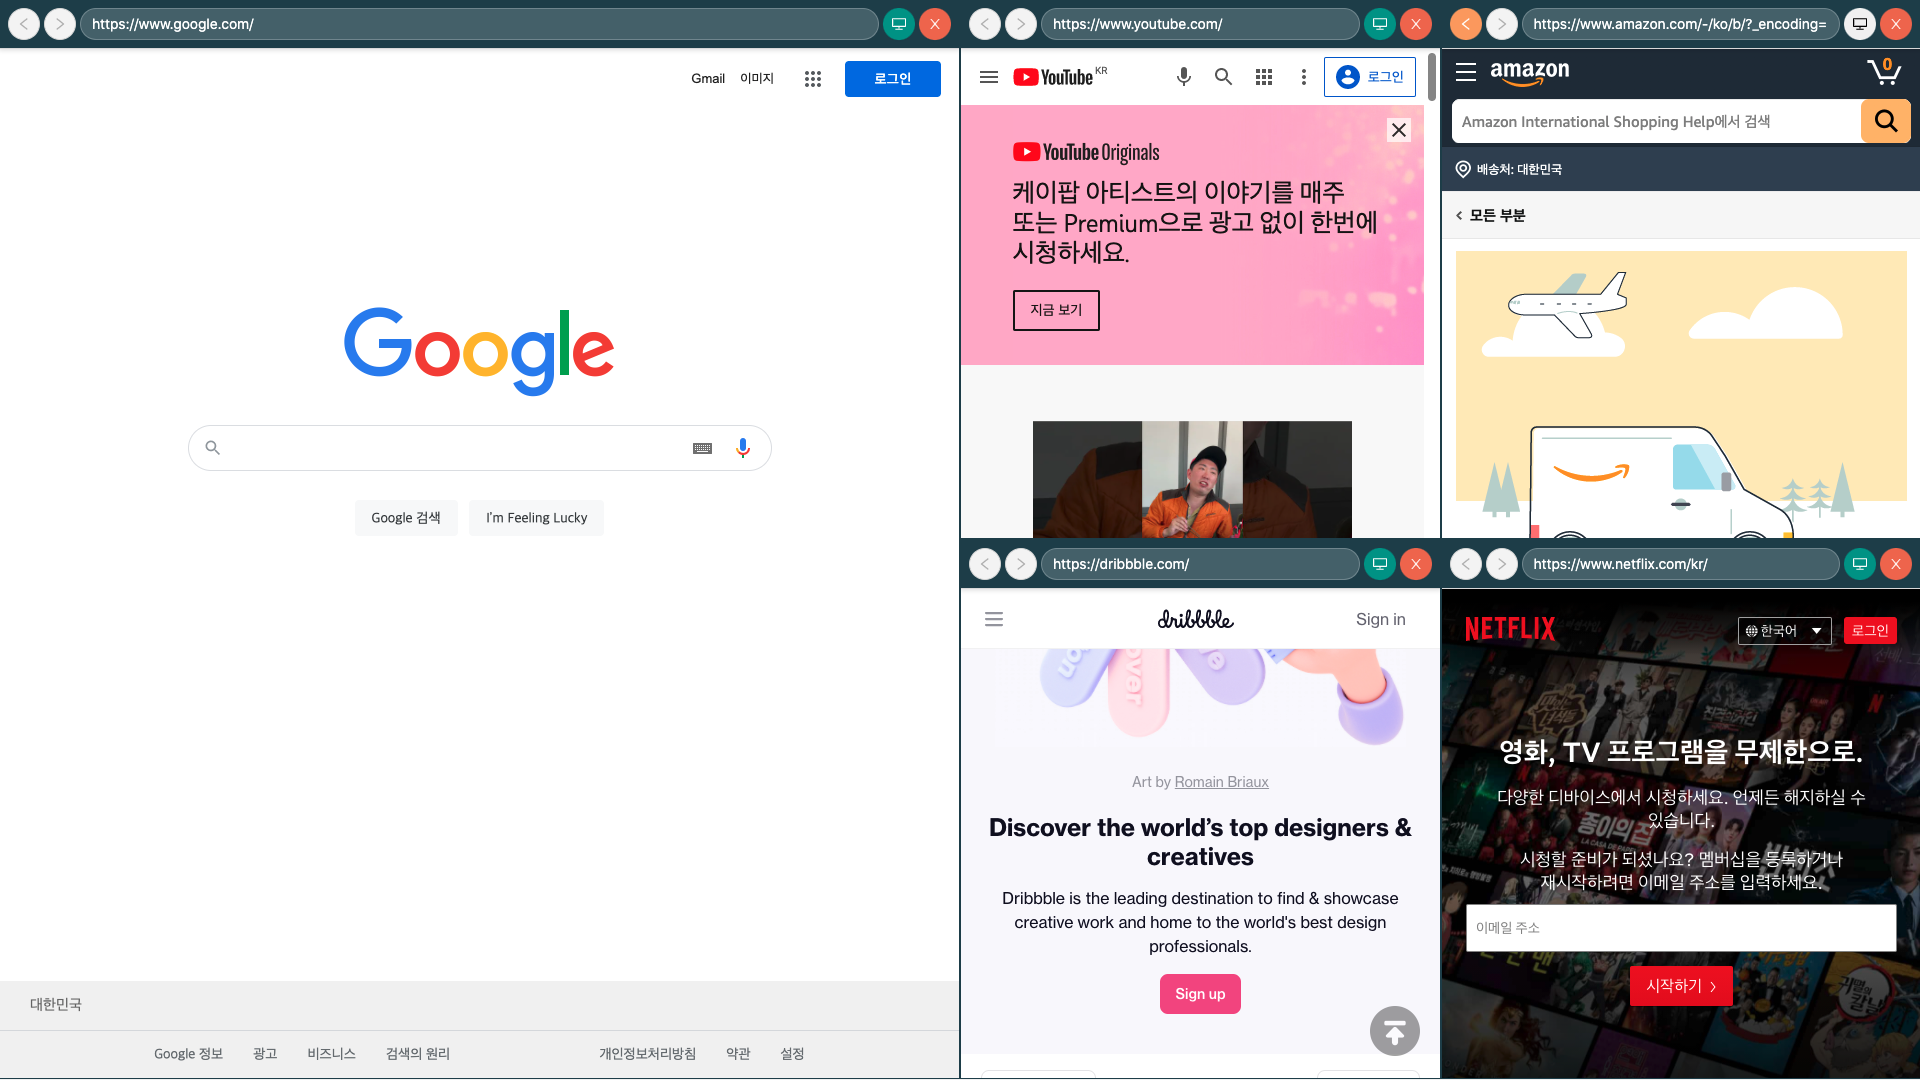The height and width of the screenshot is (1080, 1920).
Task: Open YouTube apps grid icon
Action: click(1264, 77)
